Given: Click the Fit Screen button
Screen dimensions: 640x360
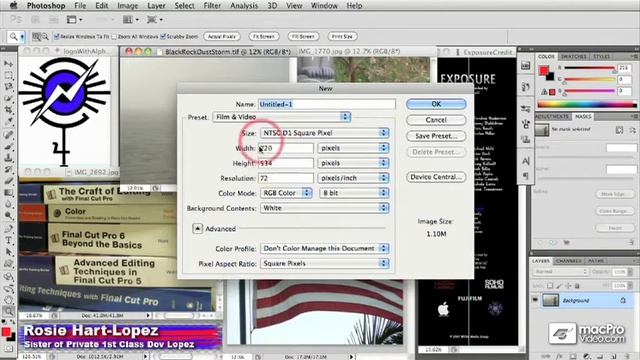Looking at the screenshot, I should 264,36.
